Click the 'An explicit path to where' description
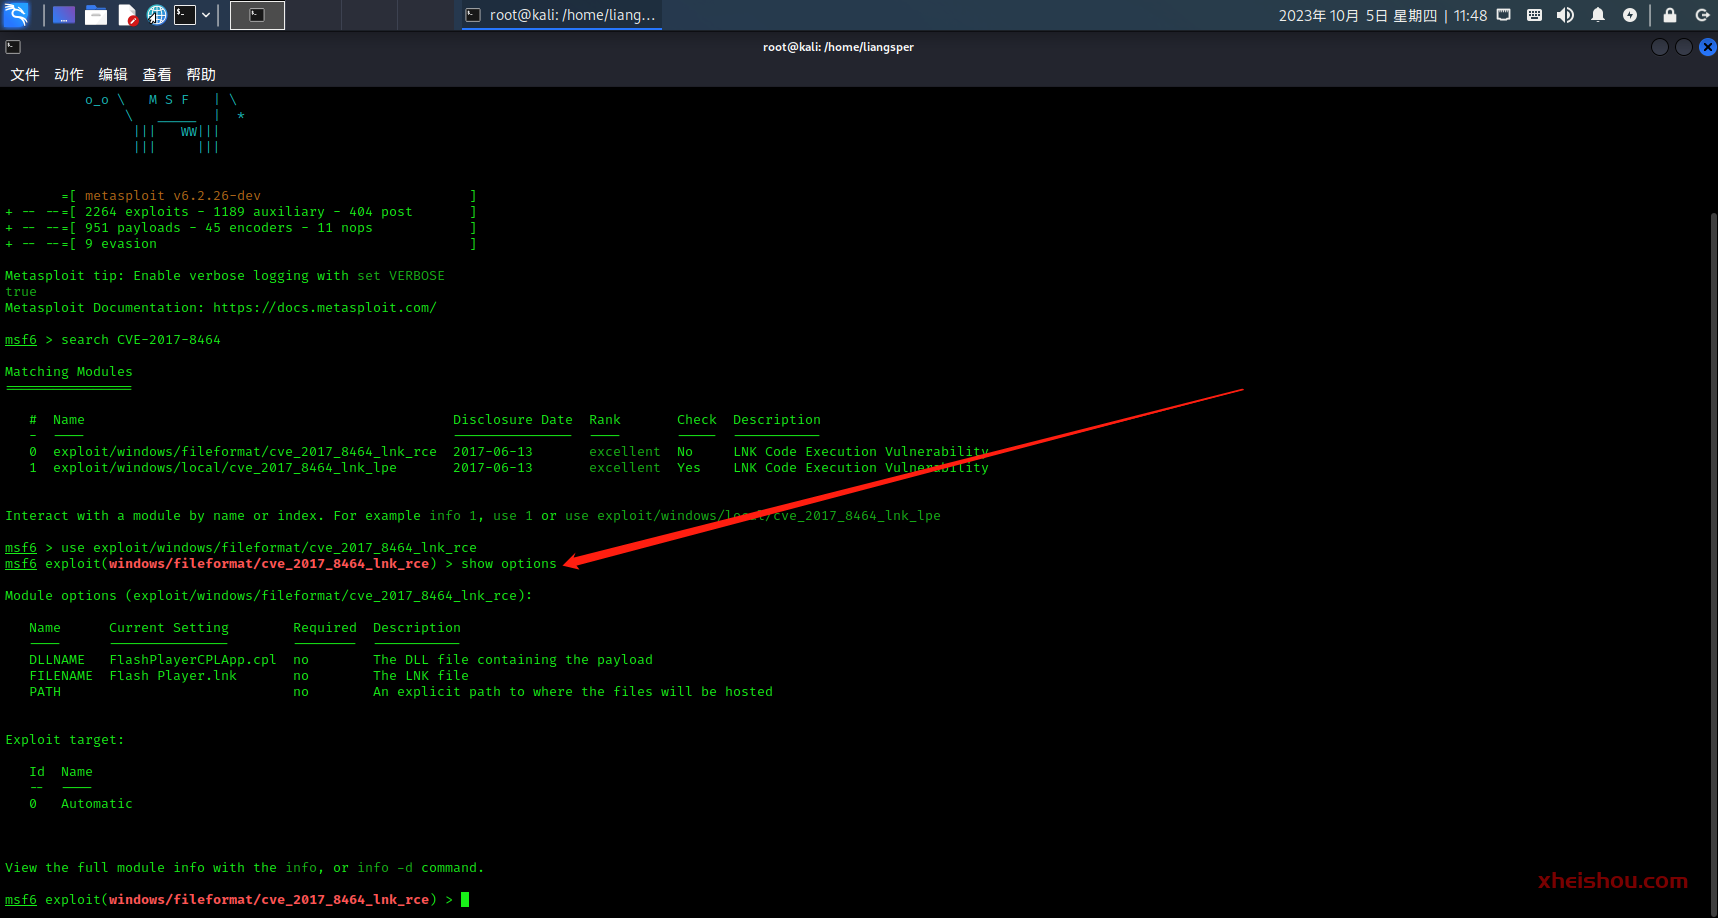 [x=573, y=692]
